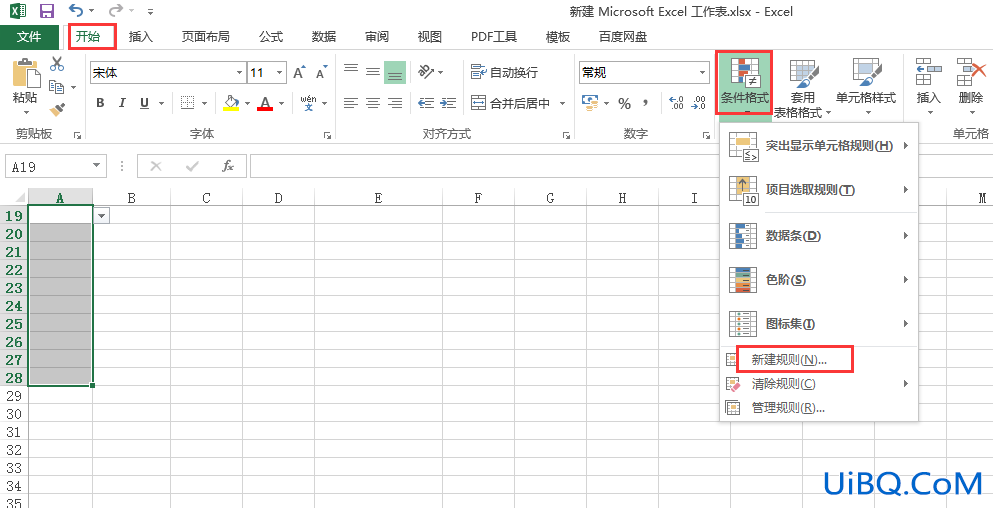Click the row 30 header
993x508 pixels.
pyautogui.click(x=14, y=414)
